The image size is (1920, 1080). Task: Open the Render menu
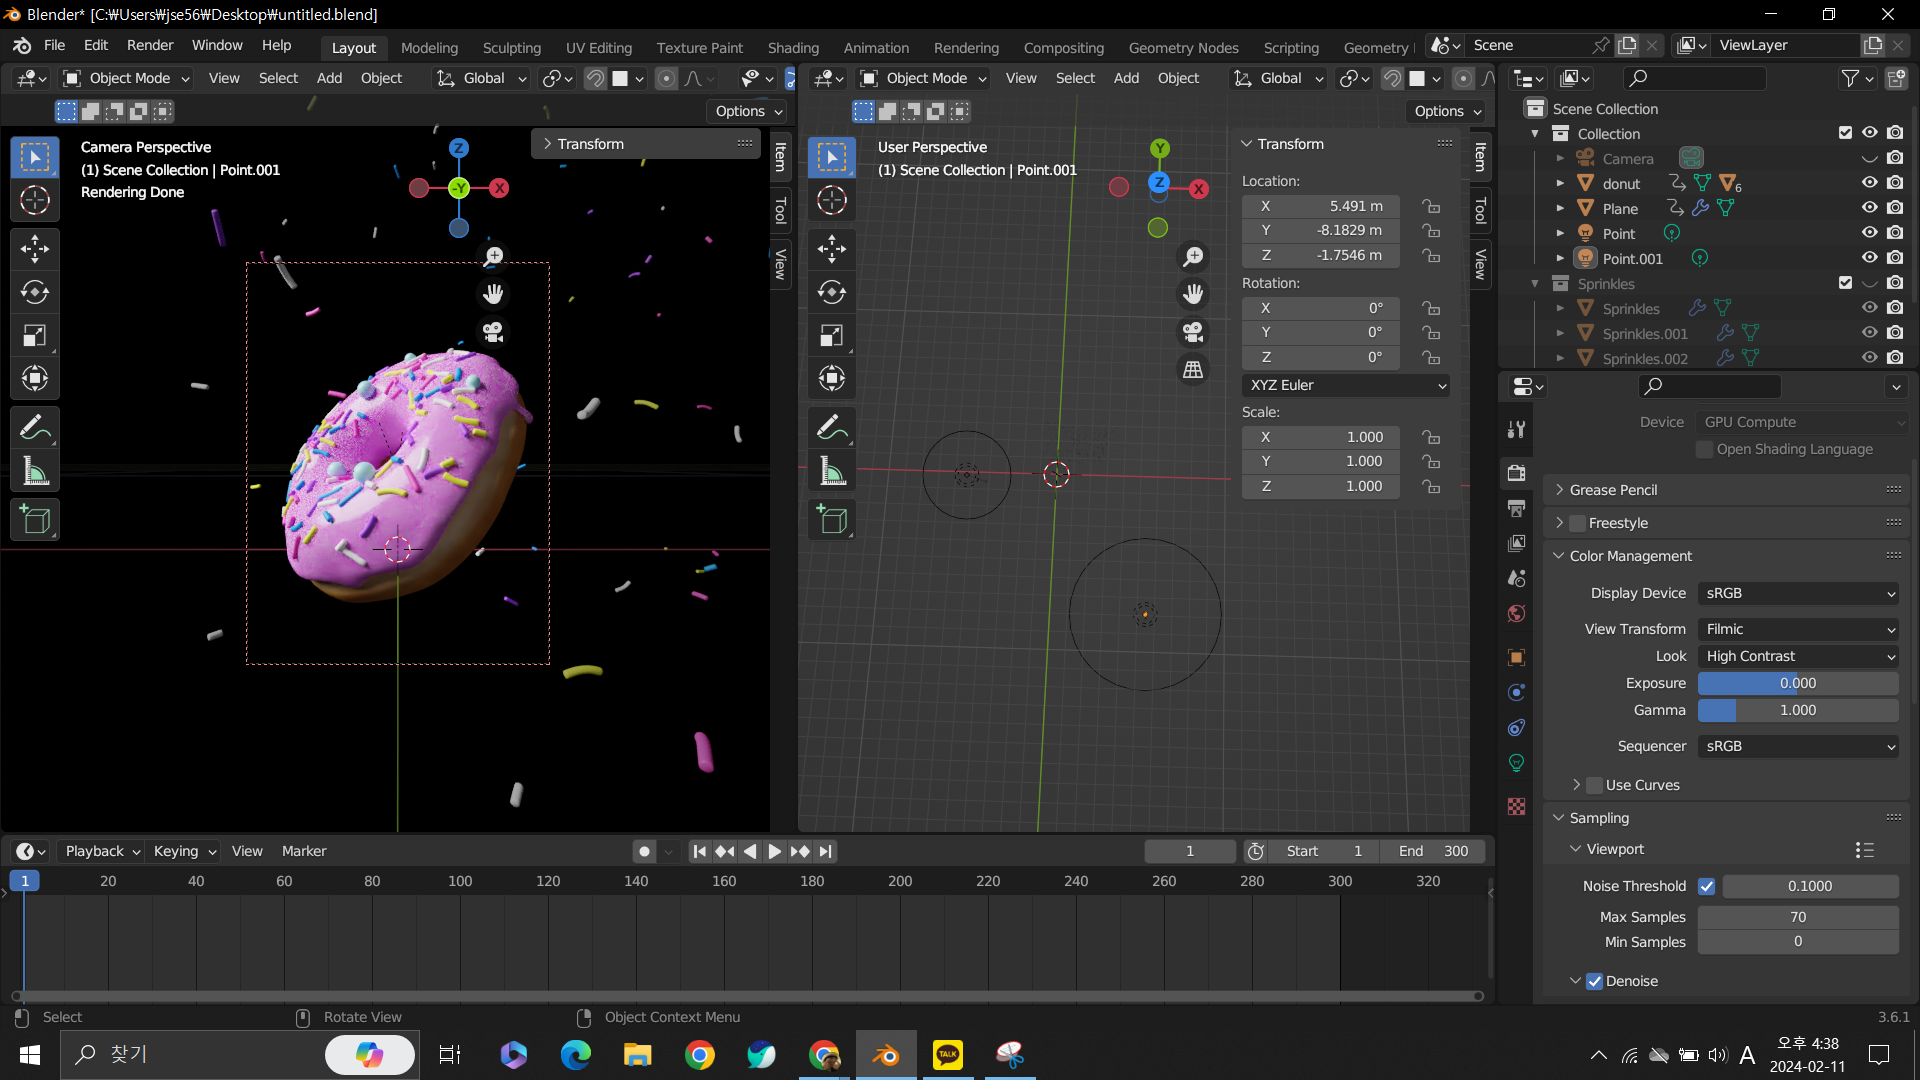pyautogui.click(x=150, y=45)
